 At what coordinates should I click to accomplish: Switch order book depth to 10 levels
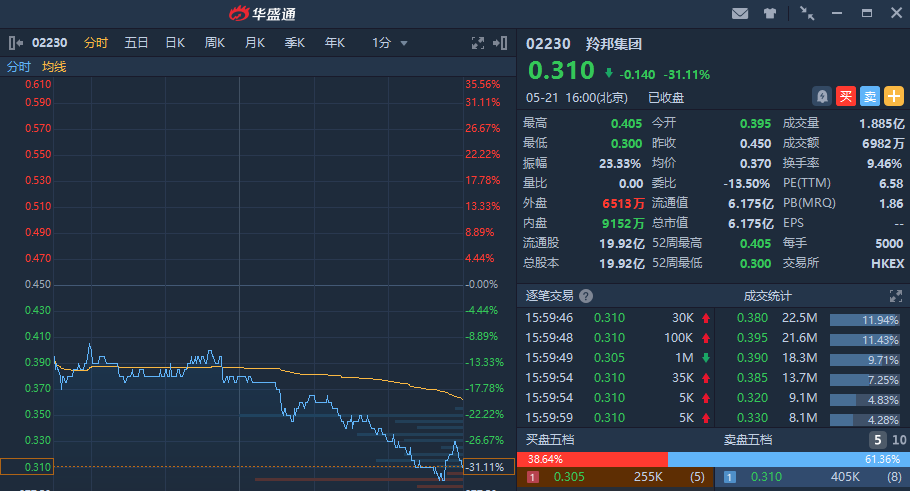point(898,440)
